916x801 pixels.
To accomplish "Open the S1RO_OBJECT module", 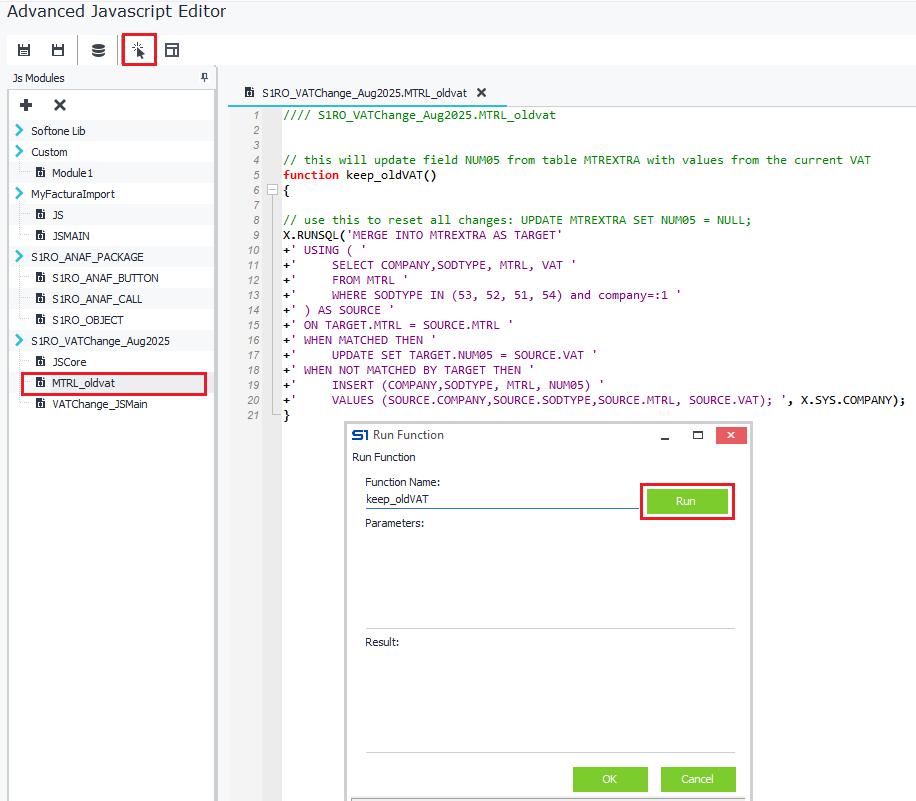I will [x=88, y=320].
